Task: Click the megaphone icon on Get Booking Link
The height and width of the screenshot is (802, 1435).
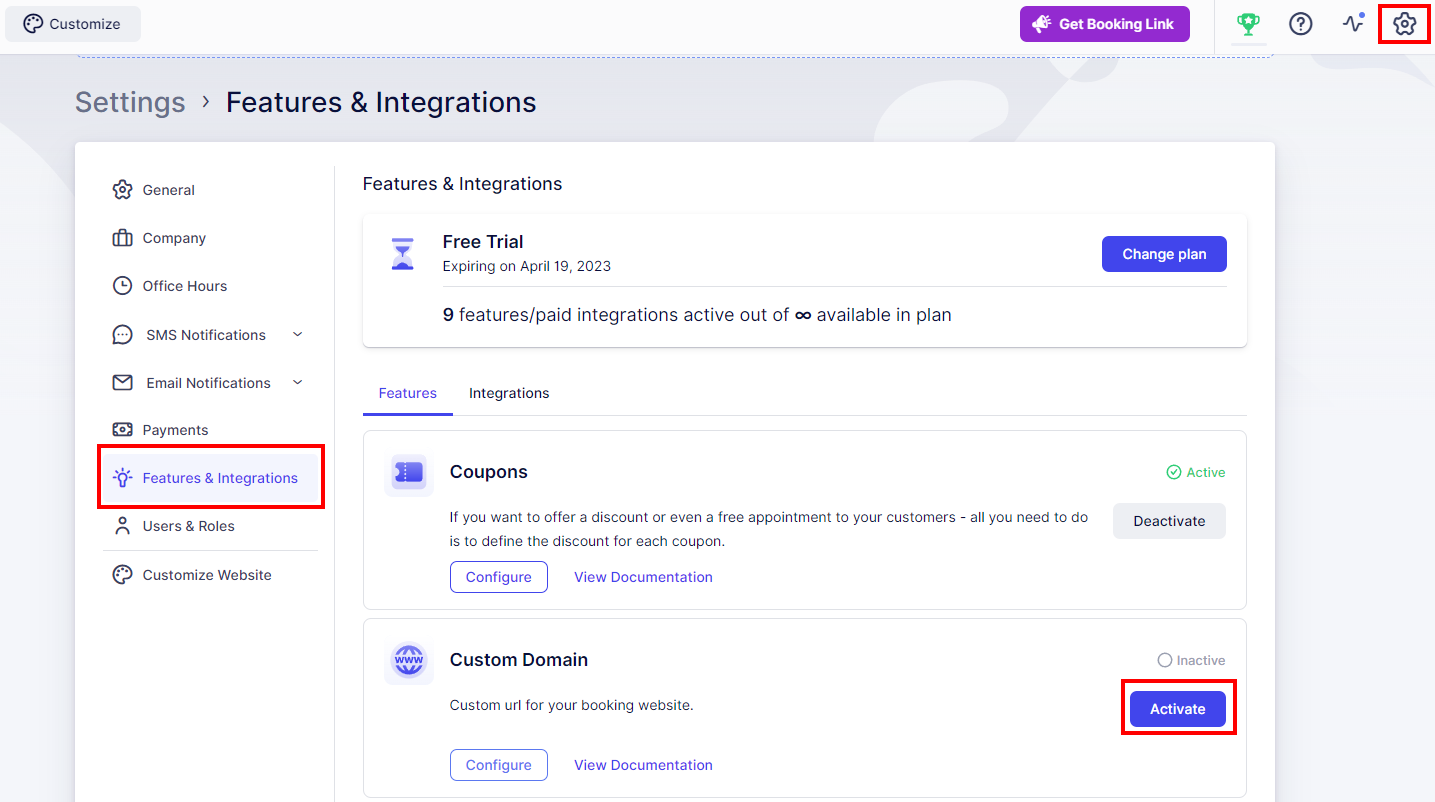Action: [1042, 24]
